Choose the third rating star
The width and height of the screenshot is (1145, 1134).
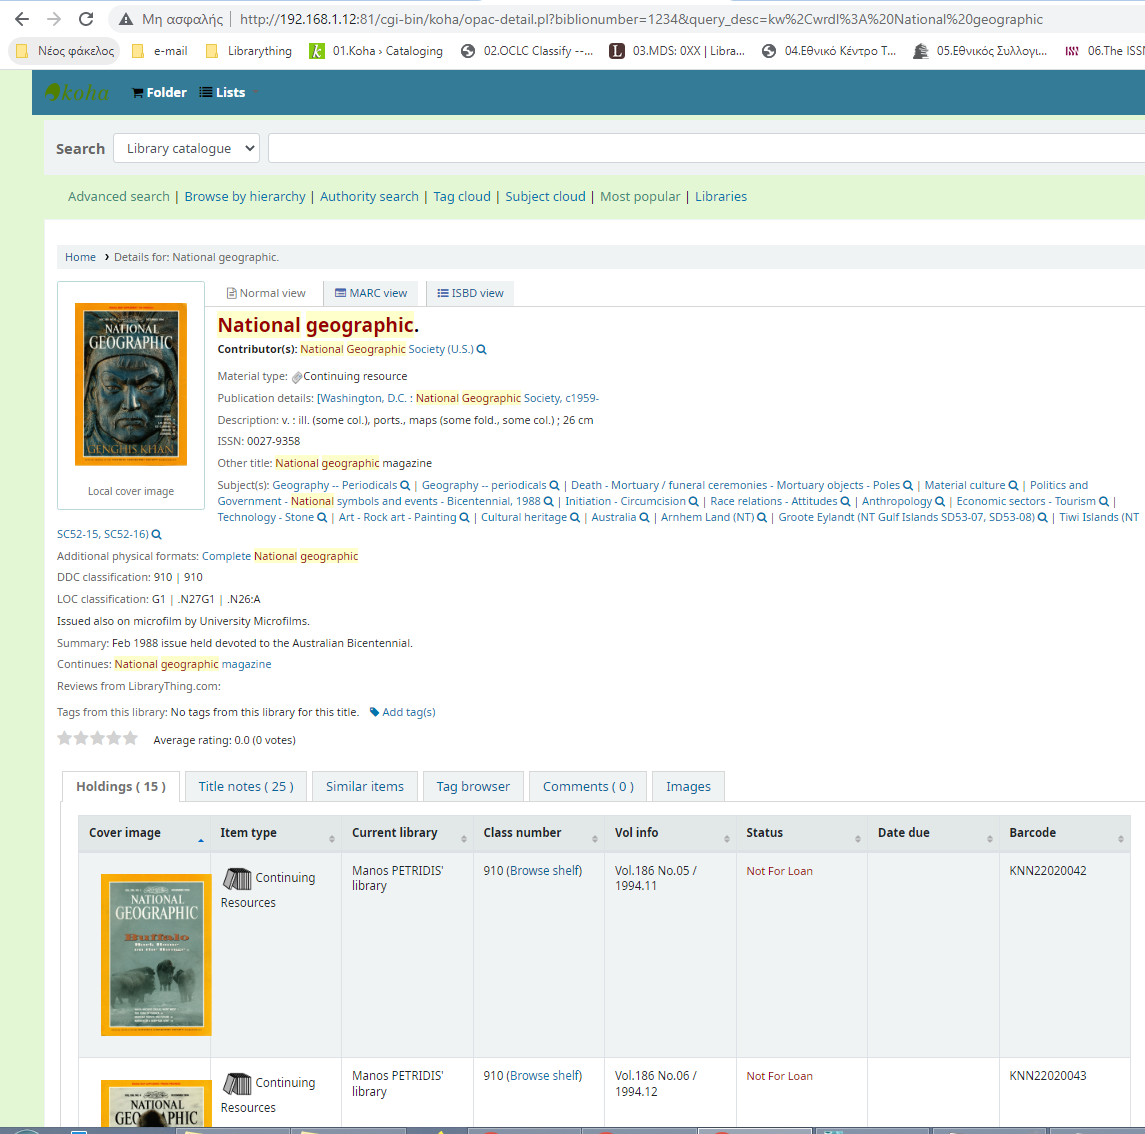coord(98,739)
